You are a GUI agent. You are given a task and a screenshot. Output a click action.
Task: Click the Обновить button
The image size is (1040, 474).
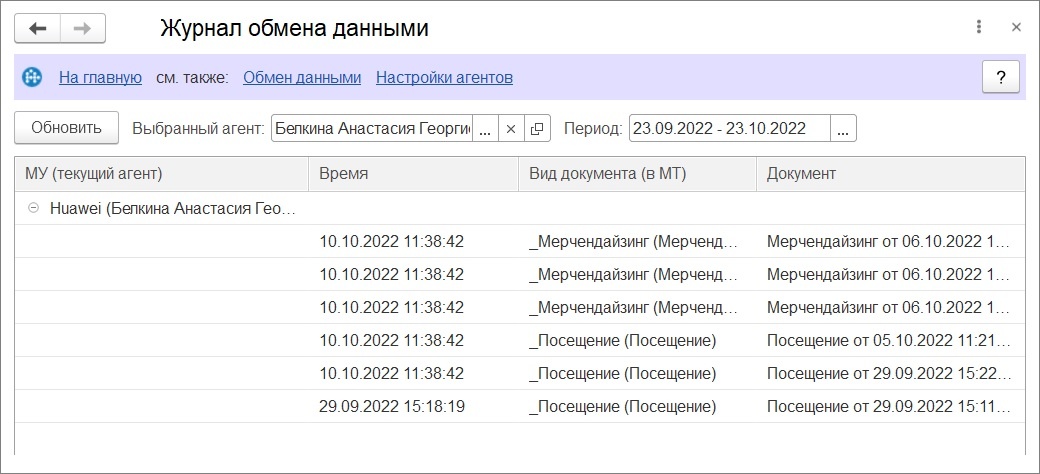coord(66,127)
